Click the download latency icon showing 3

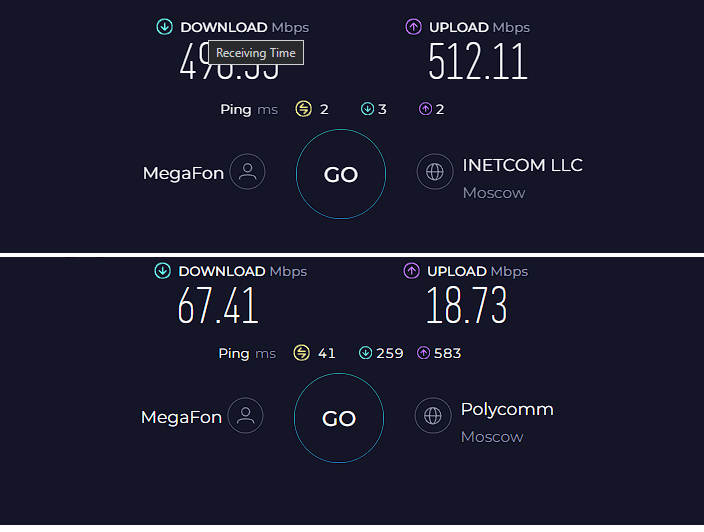tap(367, 109)
